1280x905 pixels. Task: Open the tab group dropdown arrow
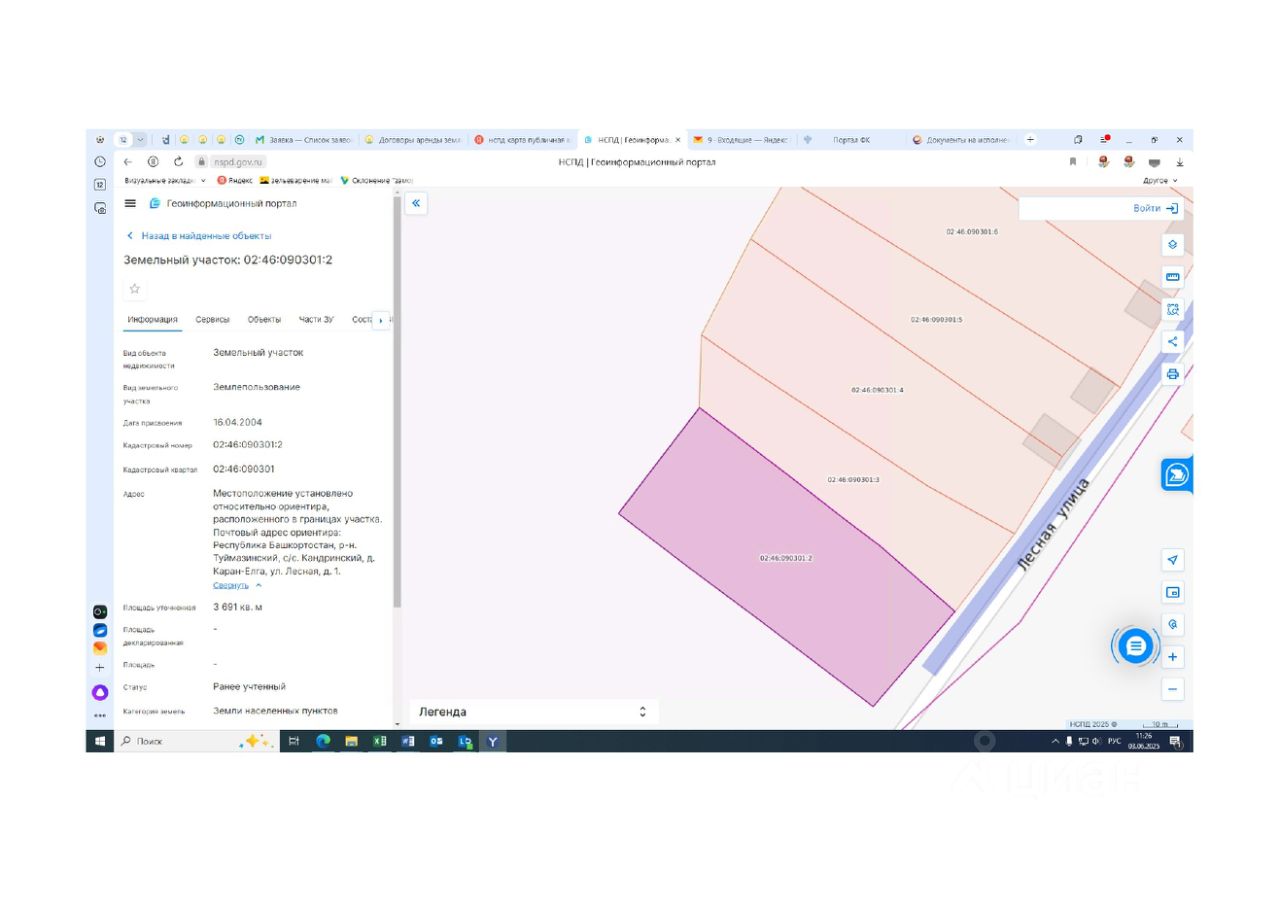140,139
